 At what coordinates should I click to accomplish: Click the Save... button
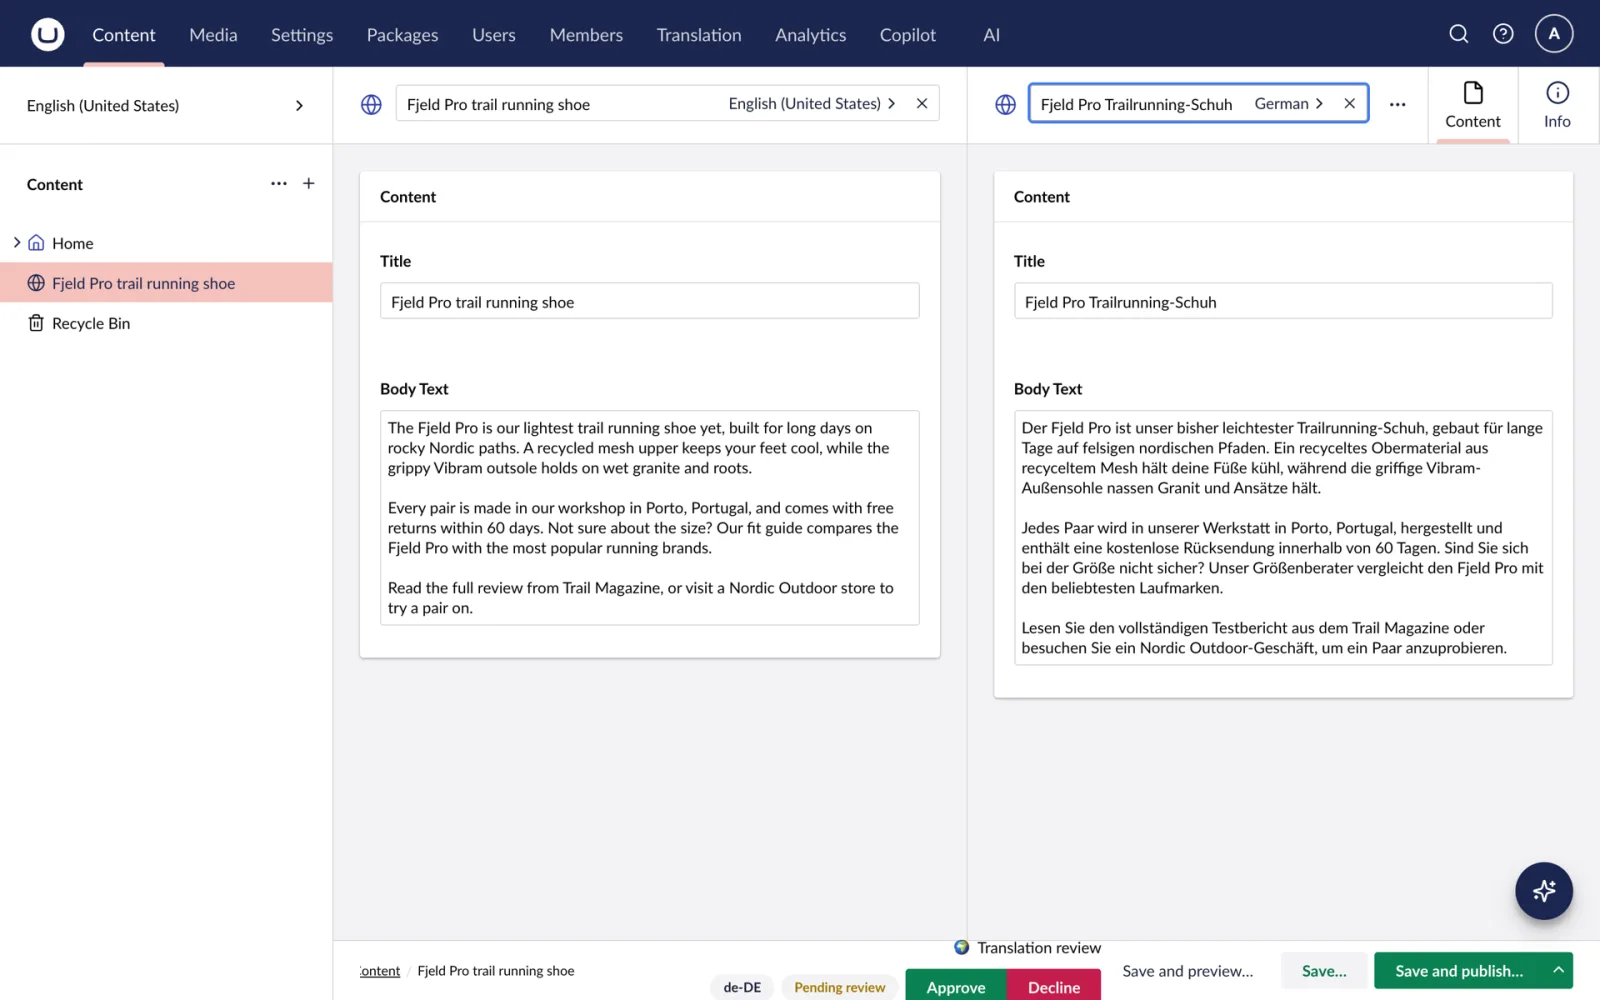1324,970
